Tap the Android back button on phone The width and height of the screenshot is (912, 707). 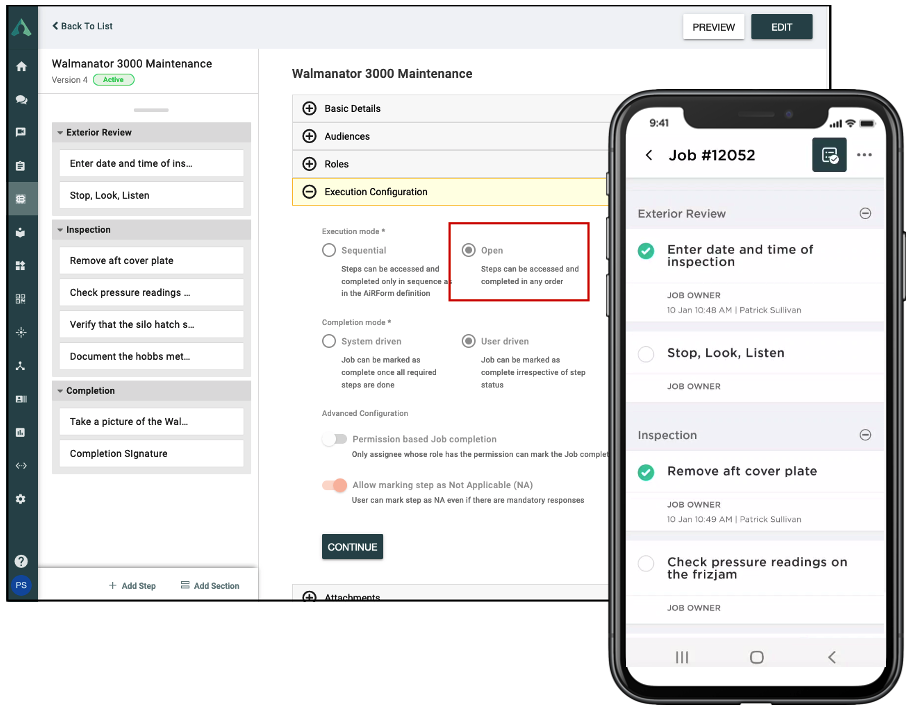tap(832, 657)
